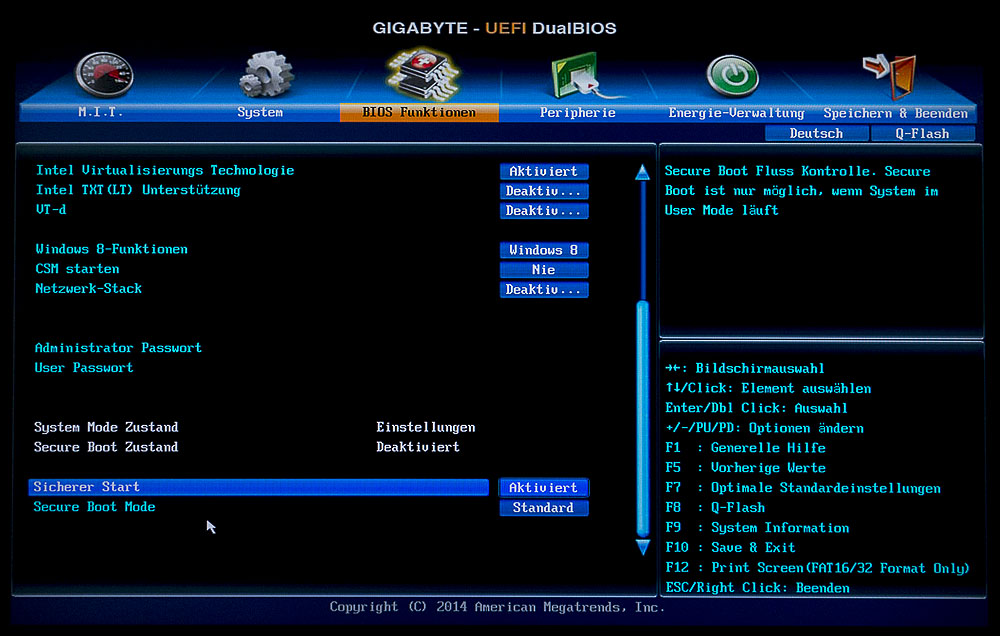
Task: Click the BIOS Funktionen chip icon
Action: [422, 73]
